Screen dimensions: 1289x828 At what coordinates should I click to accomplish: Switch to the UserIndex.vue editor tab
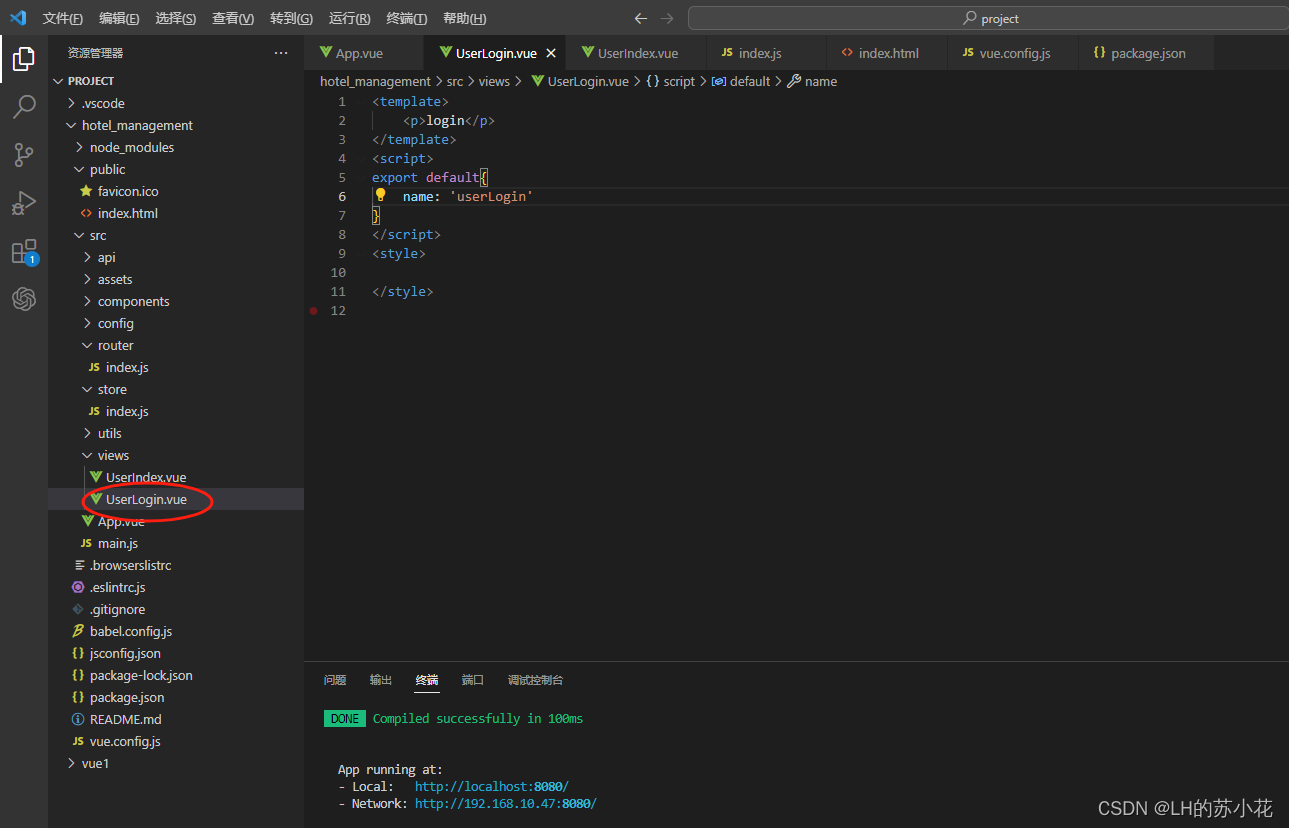tap(636, 53)
